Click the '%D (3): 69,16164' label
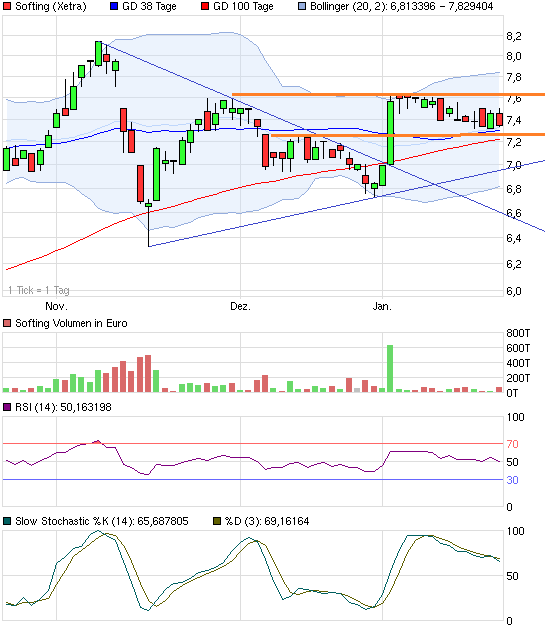 pos(267,521)
